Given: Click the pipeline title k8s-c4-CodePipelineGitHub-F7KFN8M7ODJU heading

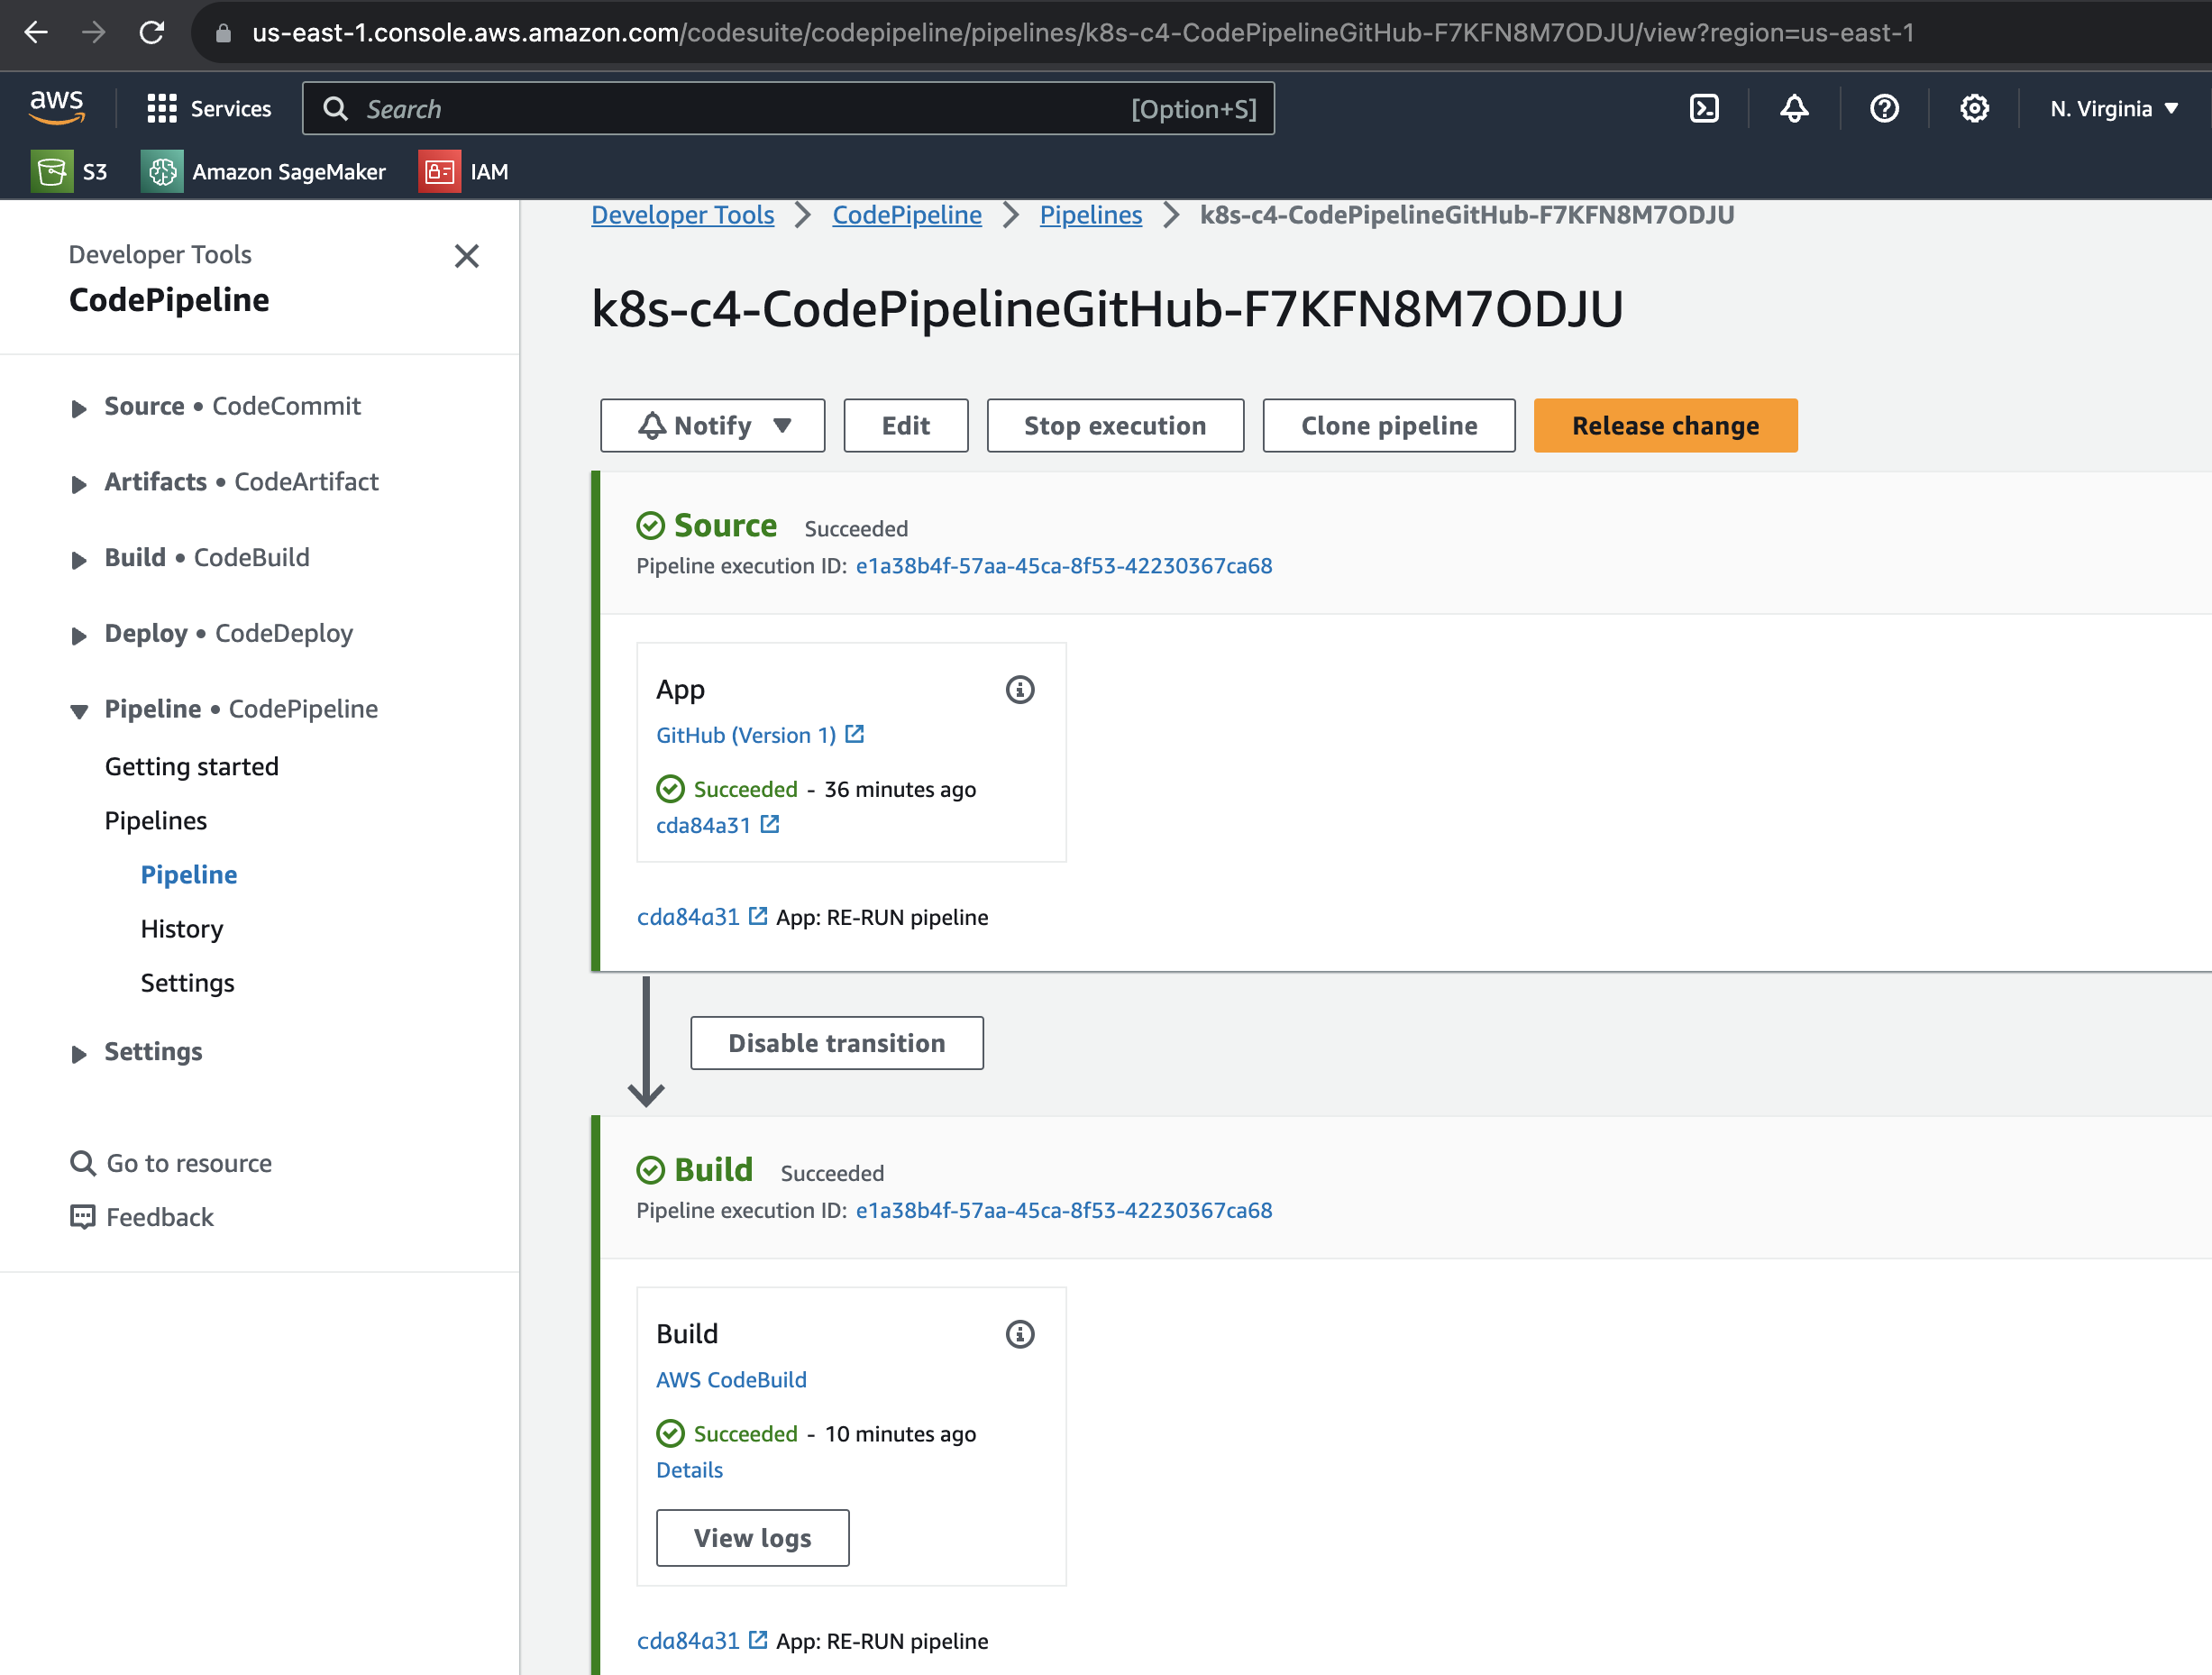Looking at the screenshot, I should (1107, 308).
